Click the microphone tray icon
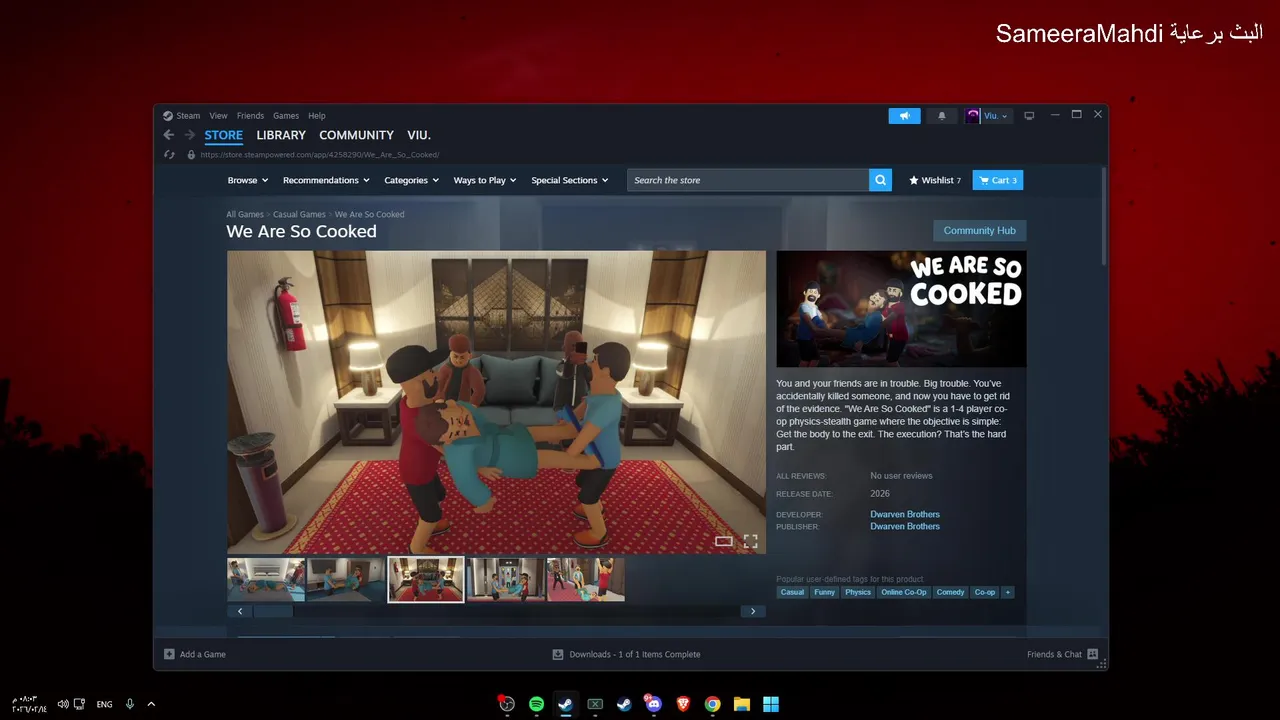1280x720 pixels. click(x=130, y=704)
